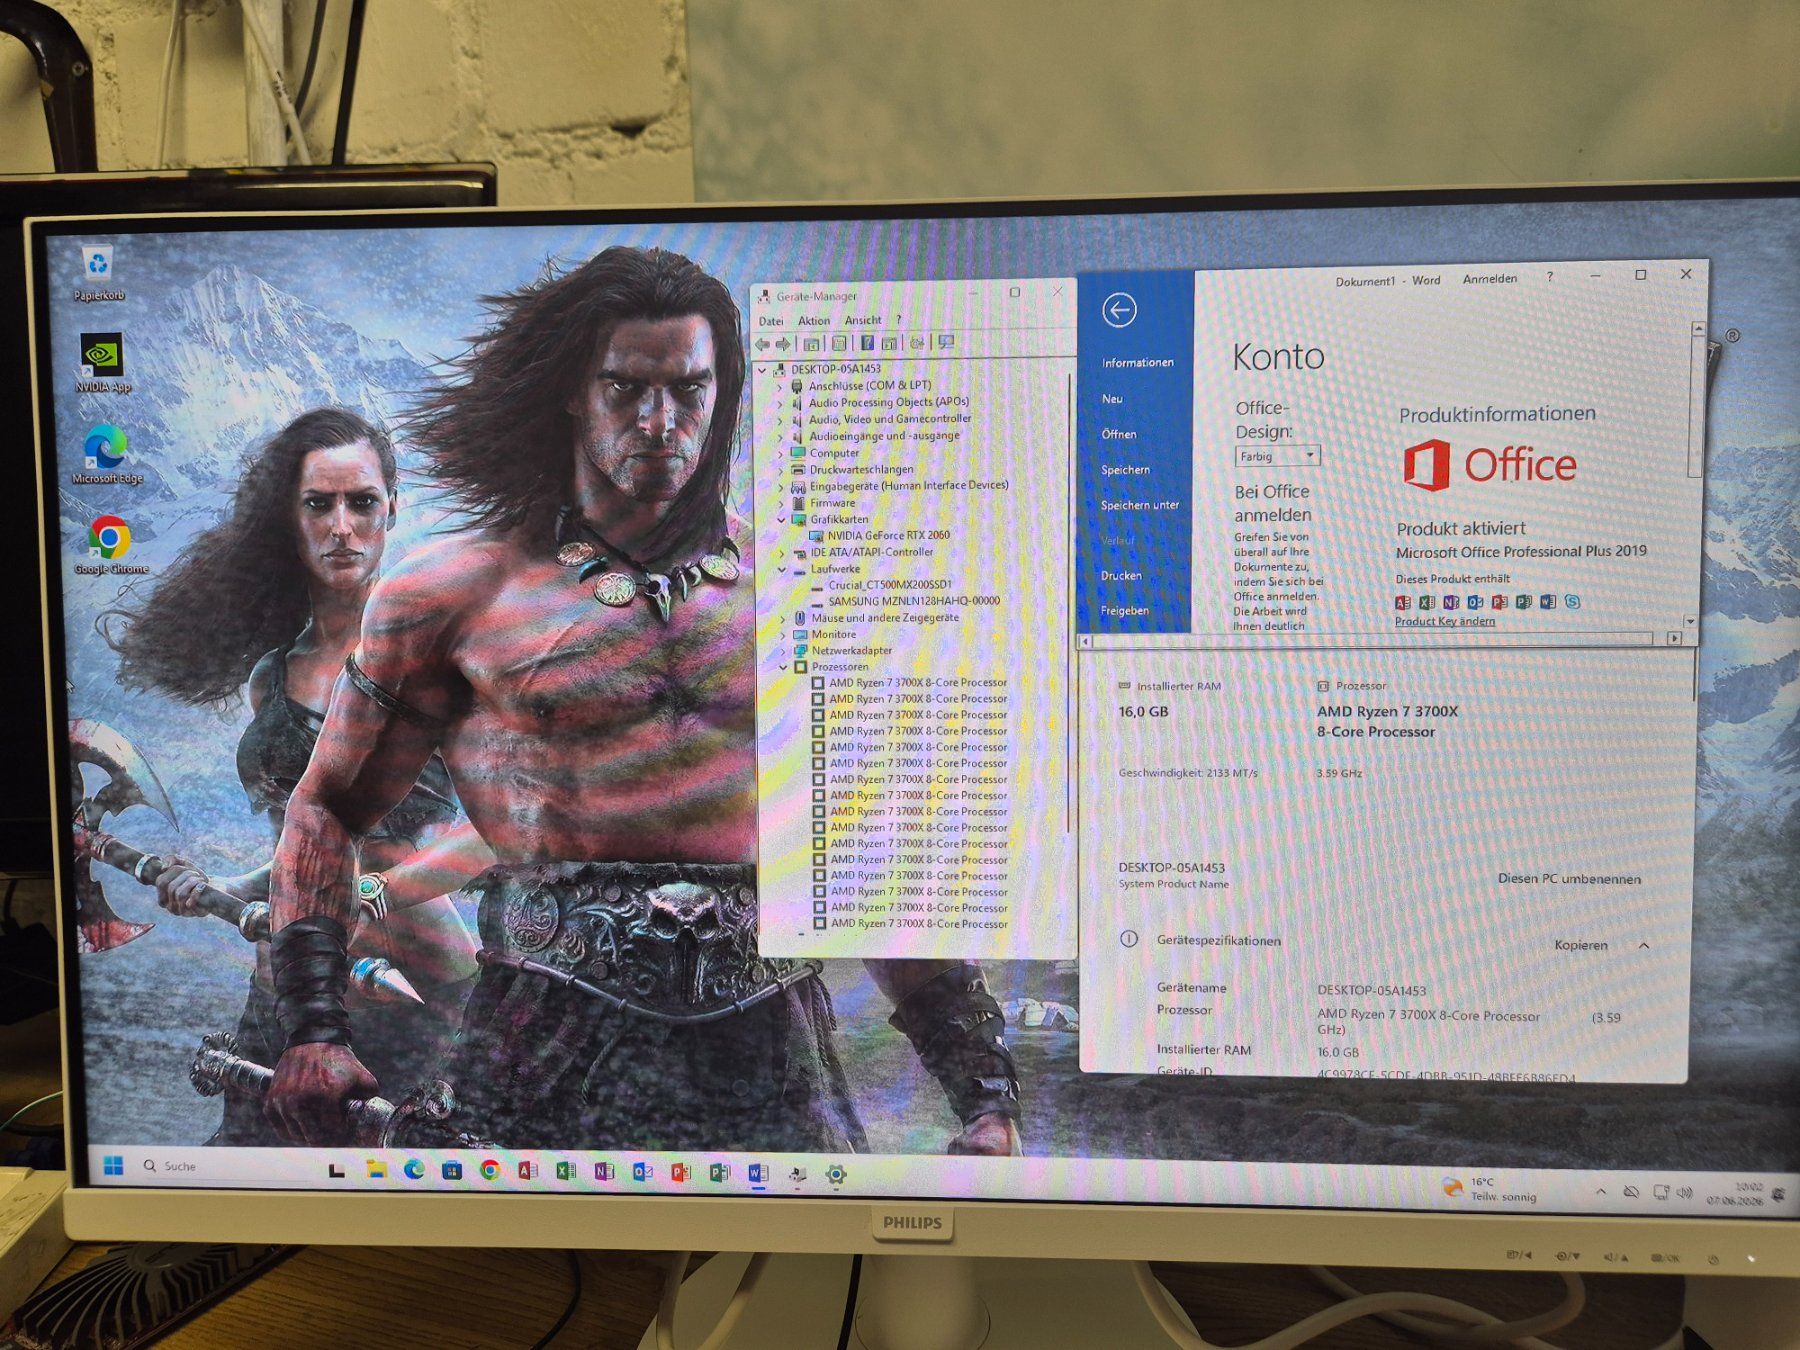Open the Aktion menu in Geräte-Manager

coord(814,321)
